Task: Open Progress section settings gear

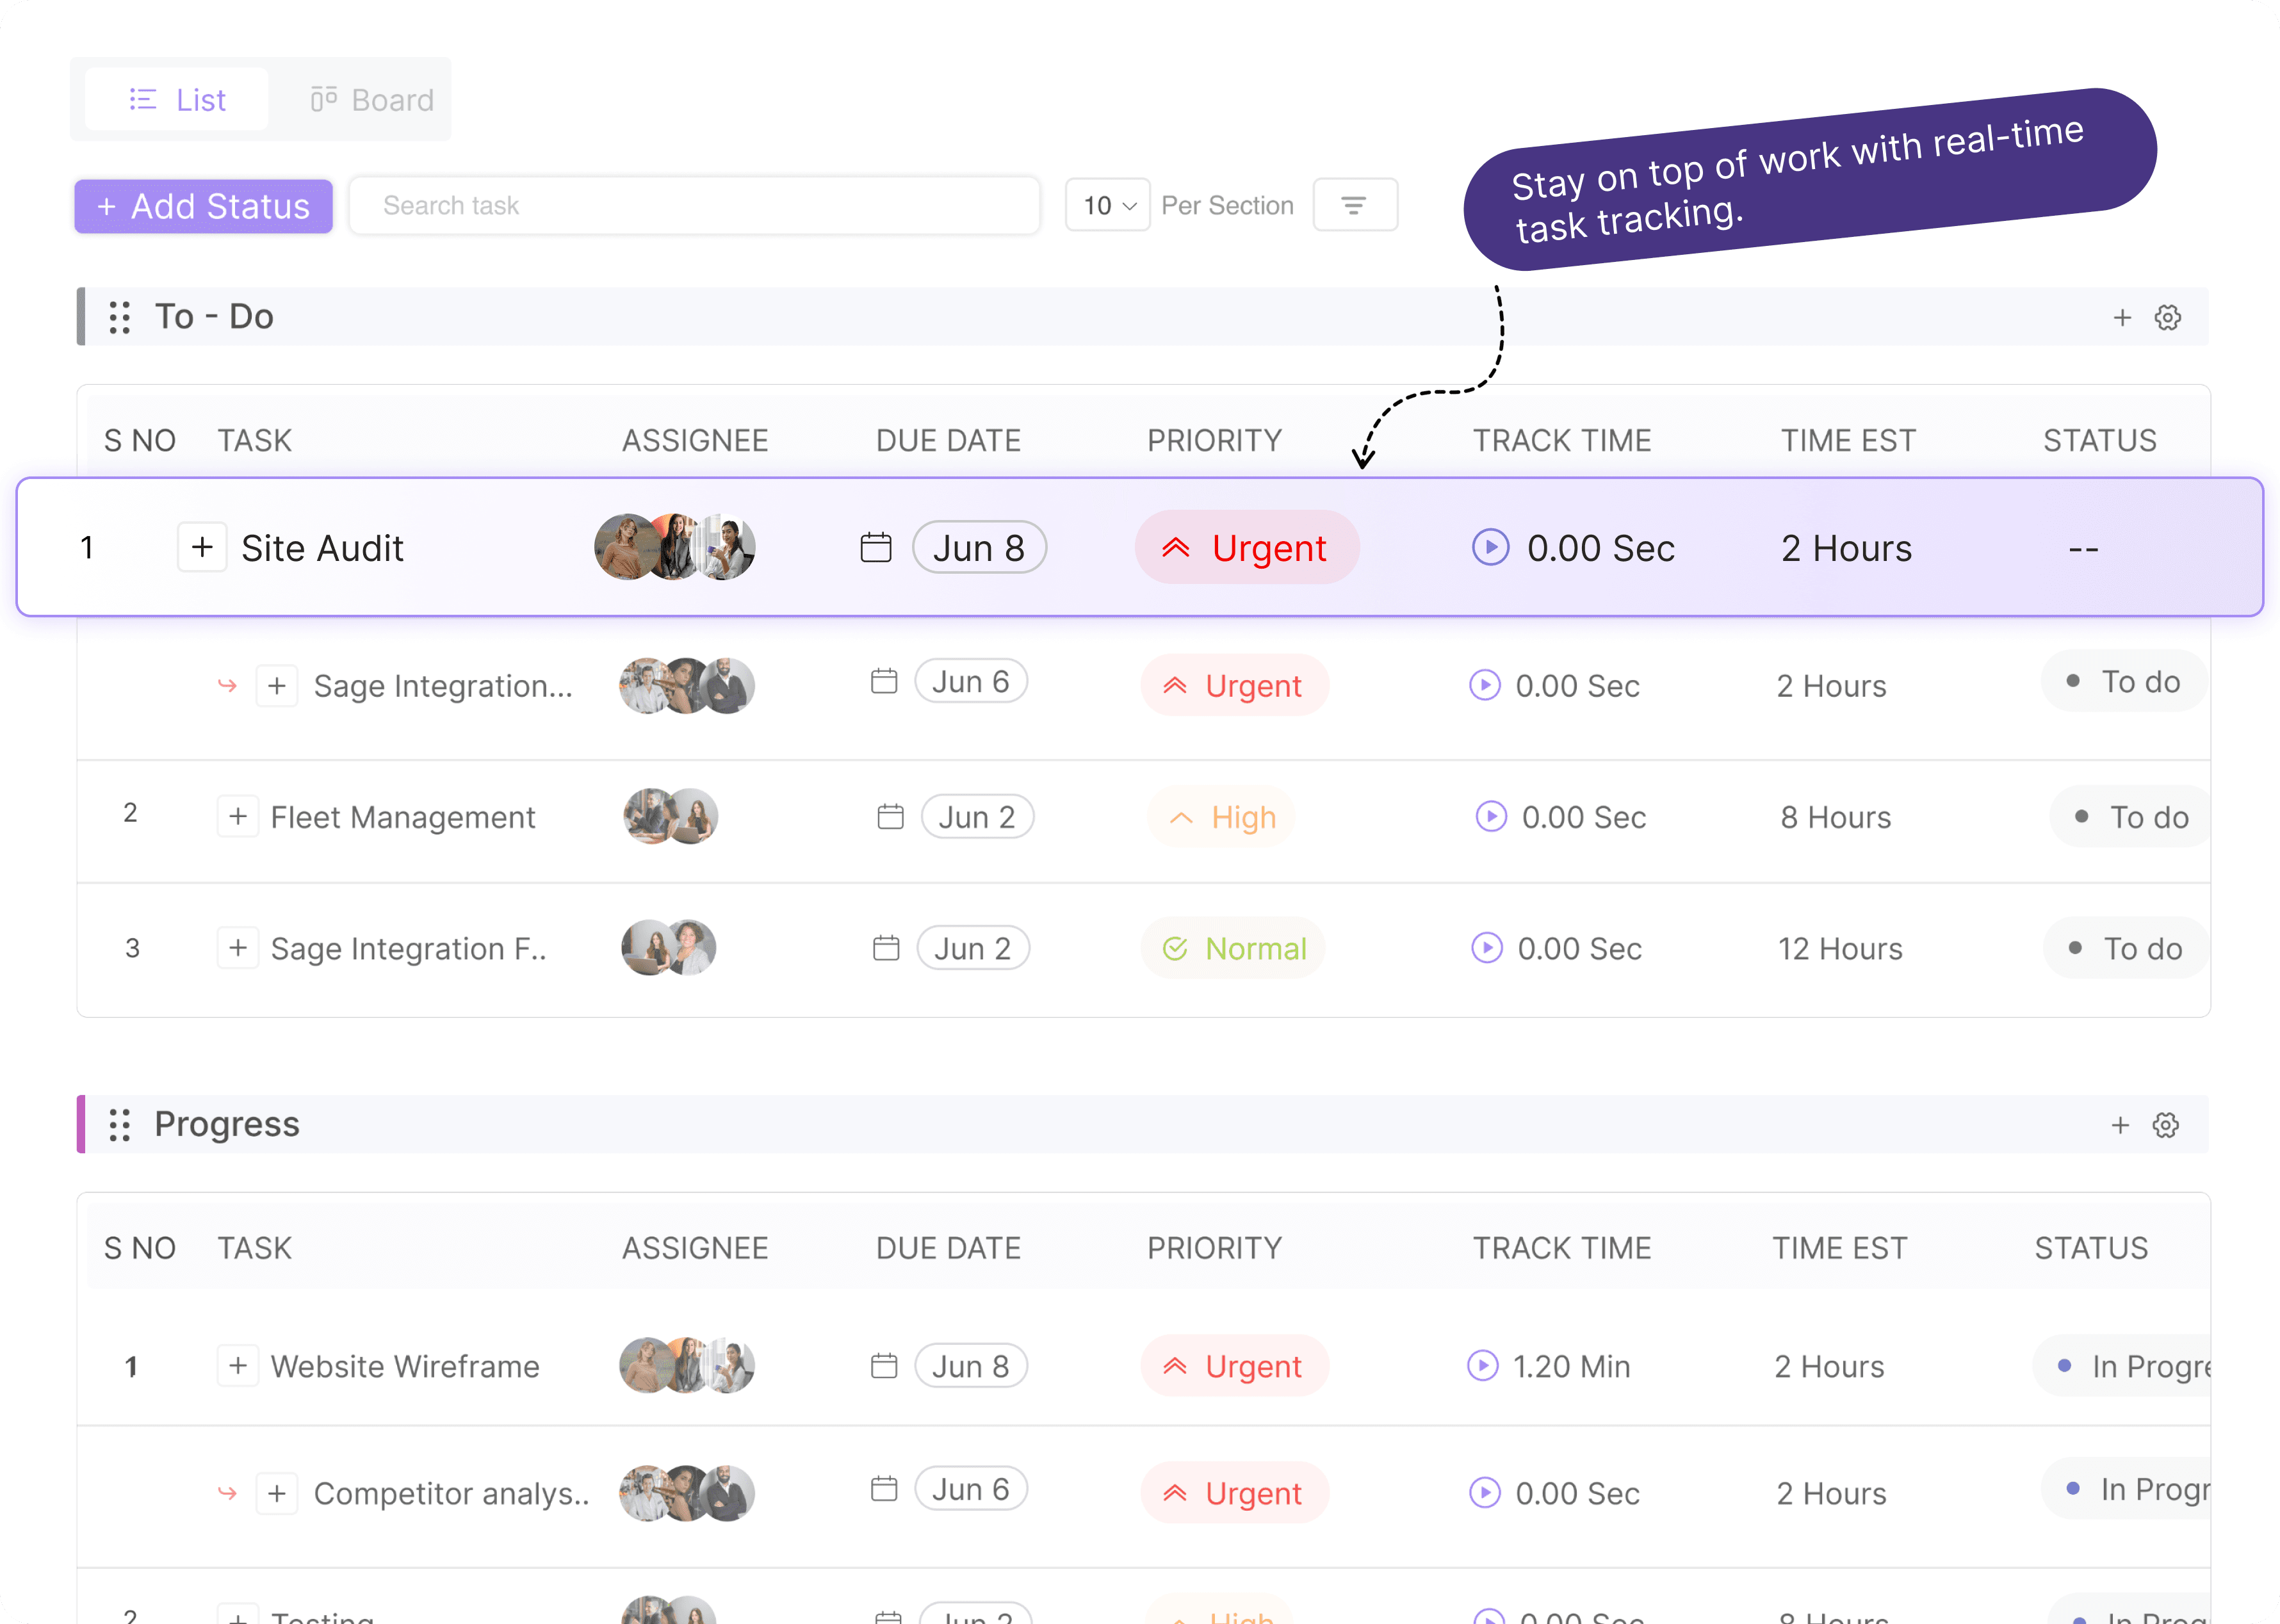Action: (x=2166, y=1126)
